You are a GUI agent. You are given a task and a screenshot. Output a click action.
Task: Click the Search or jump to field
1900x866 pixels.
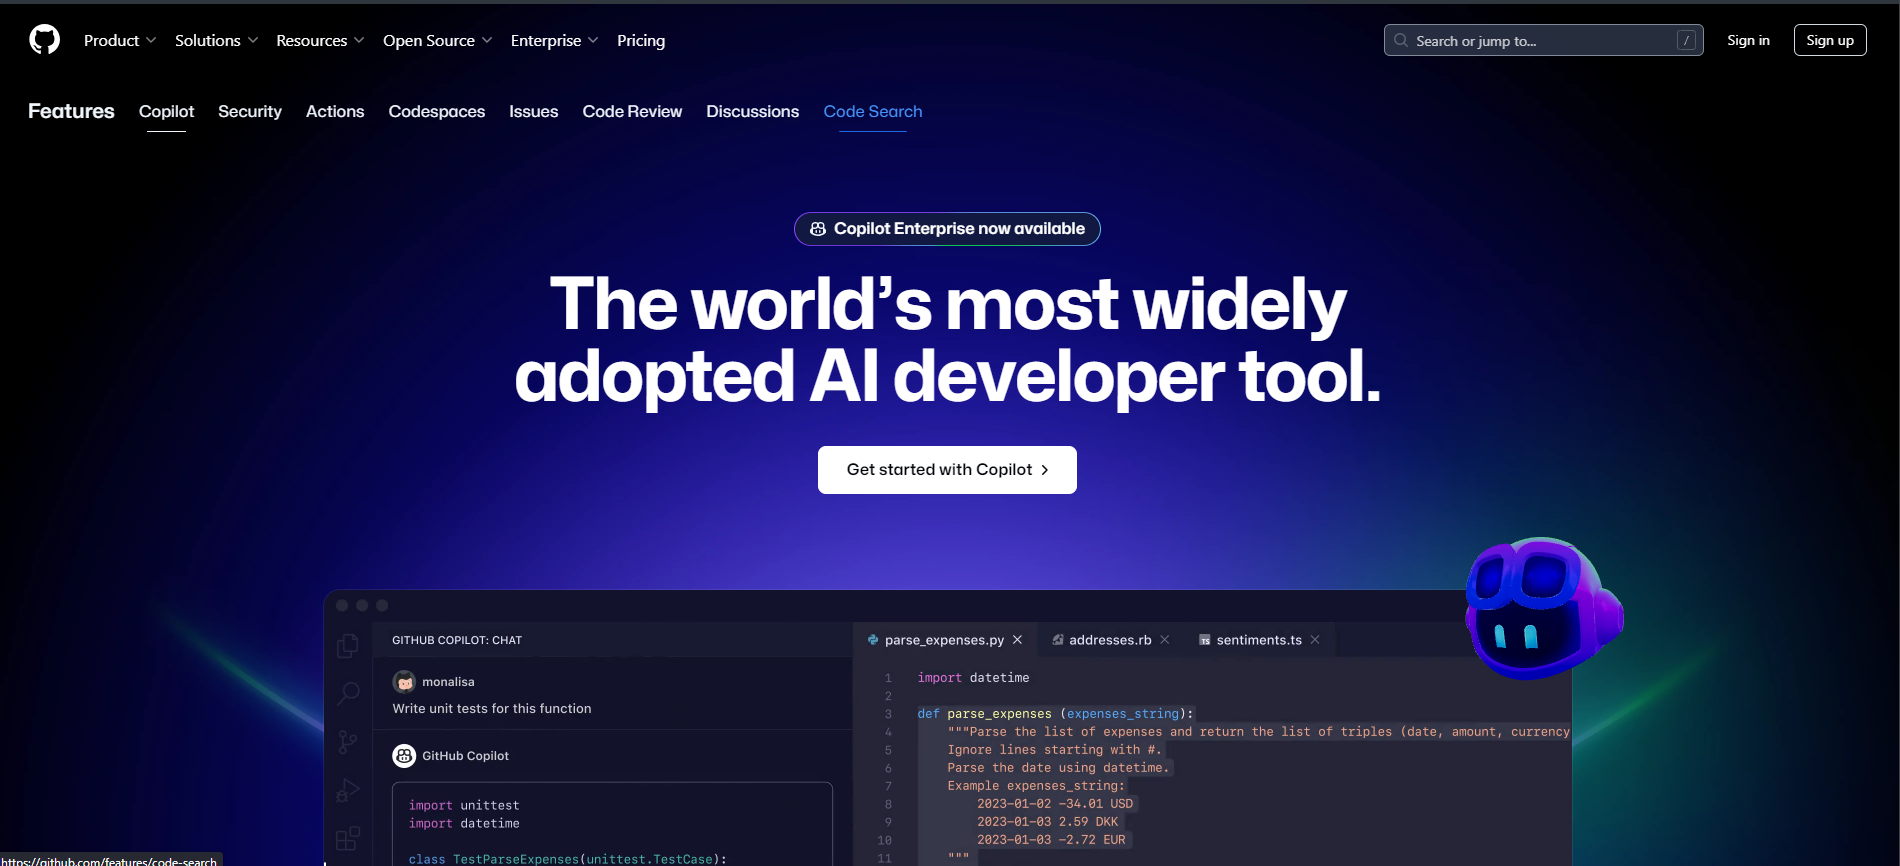click(x=1543, y=40)
